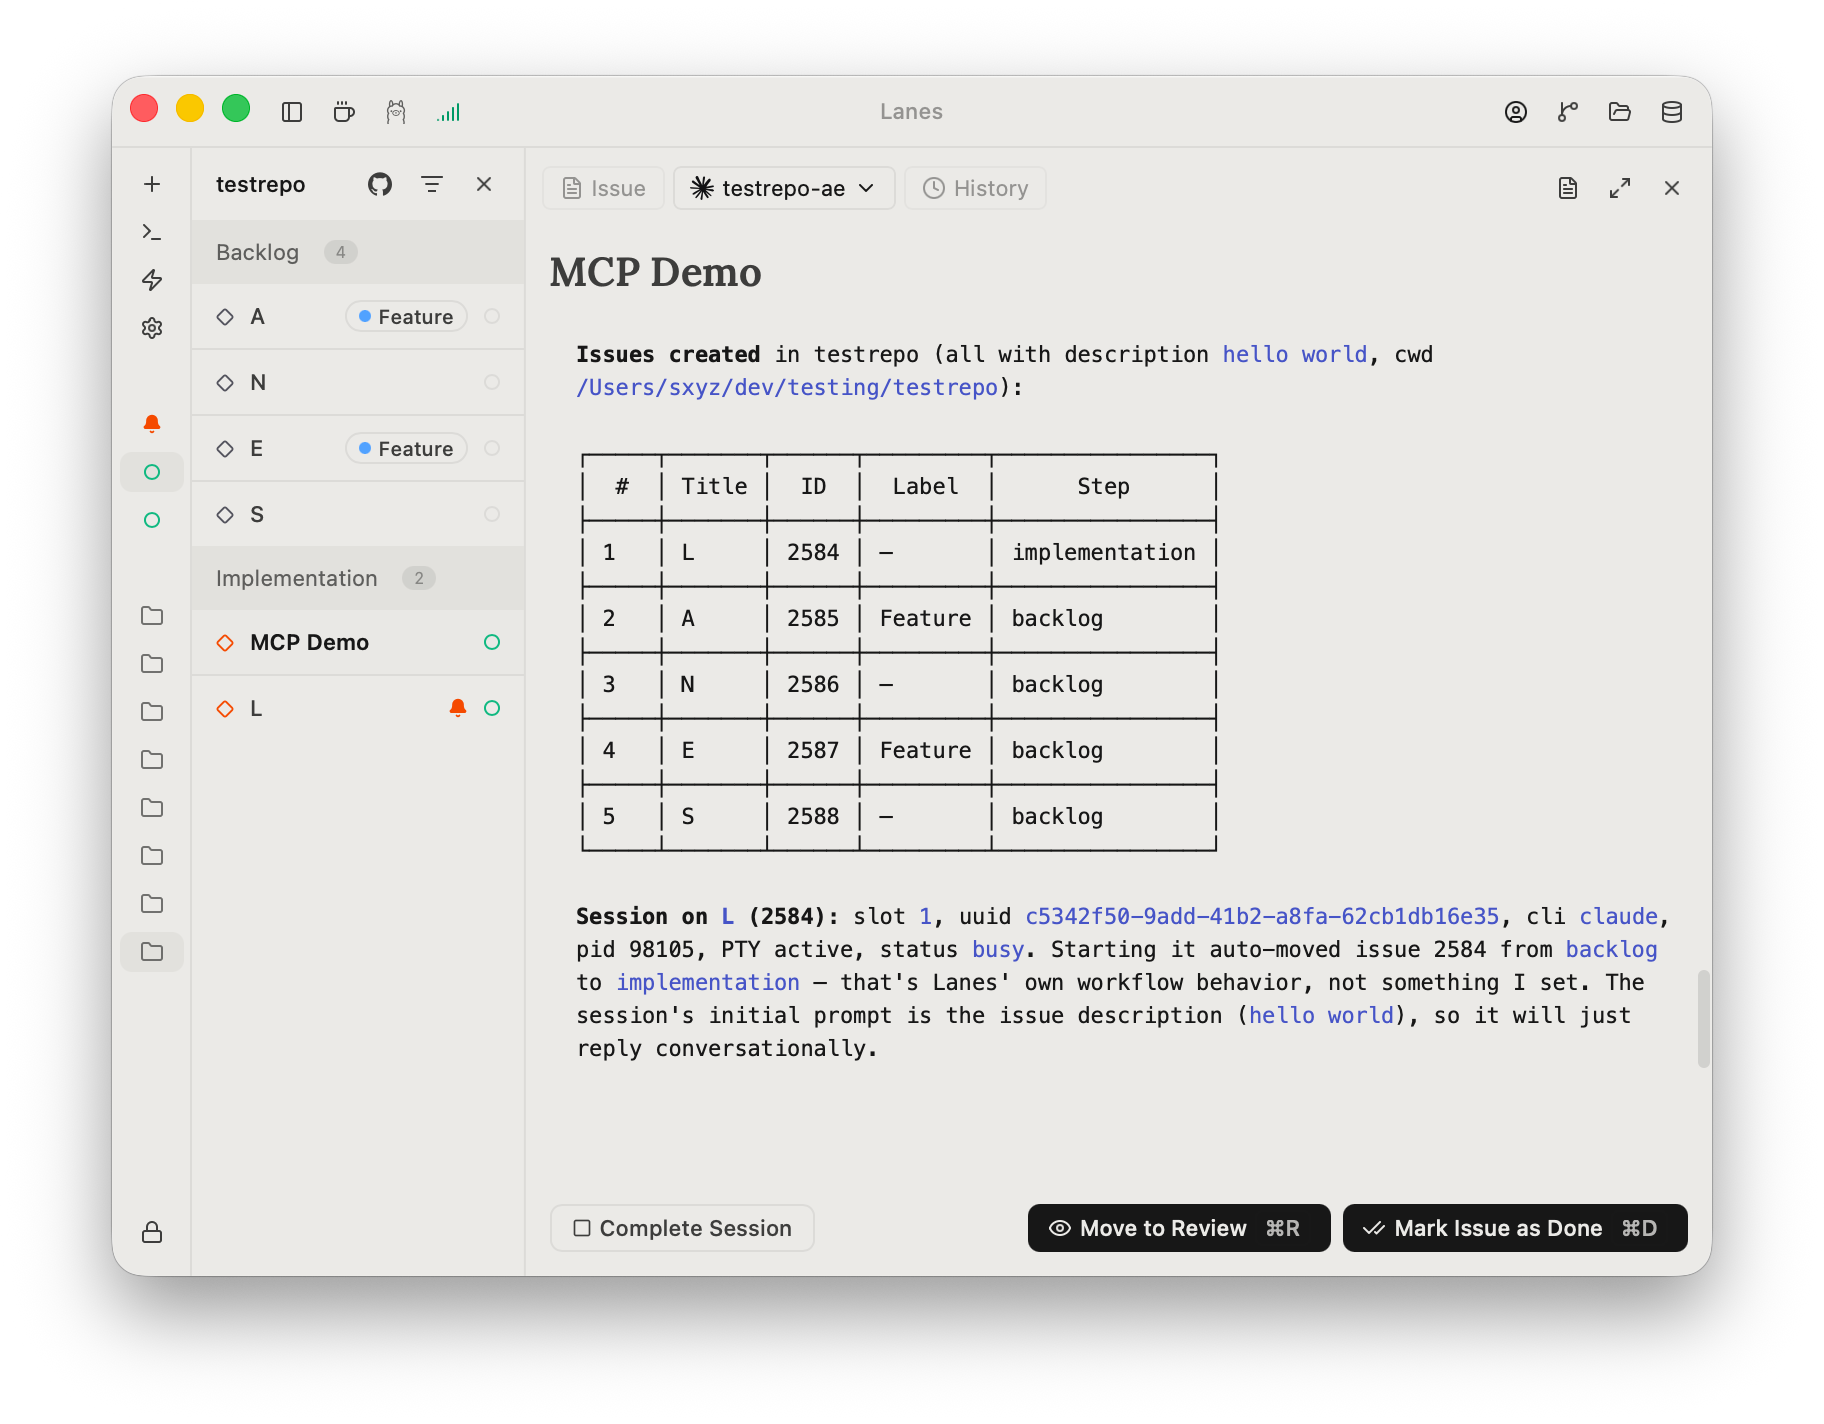Select issue L in Implementation
The height and width of the screenshot is (1424, 1824).
[x=358, y=708]
